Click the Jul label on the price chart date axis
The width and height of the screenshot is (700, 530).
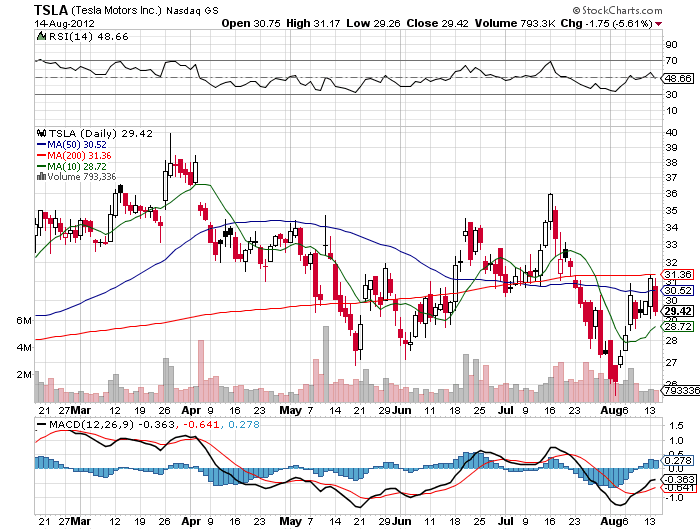[505, 410]
